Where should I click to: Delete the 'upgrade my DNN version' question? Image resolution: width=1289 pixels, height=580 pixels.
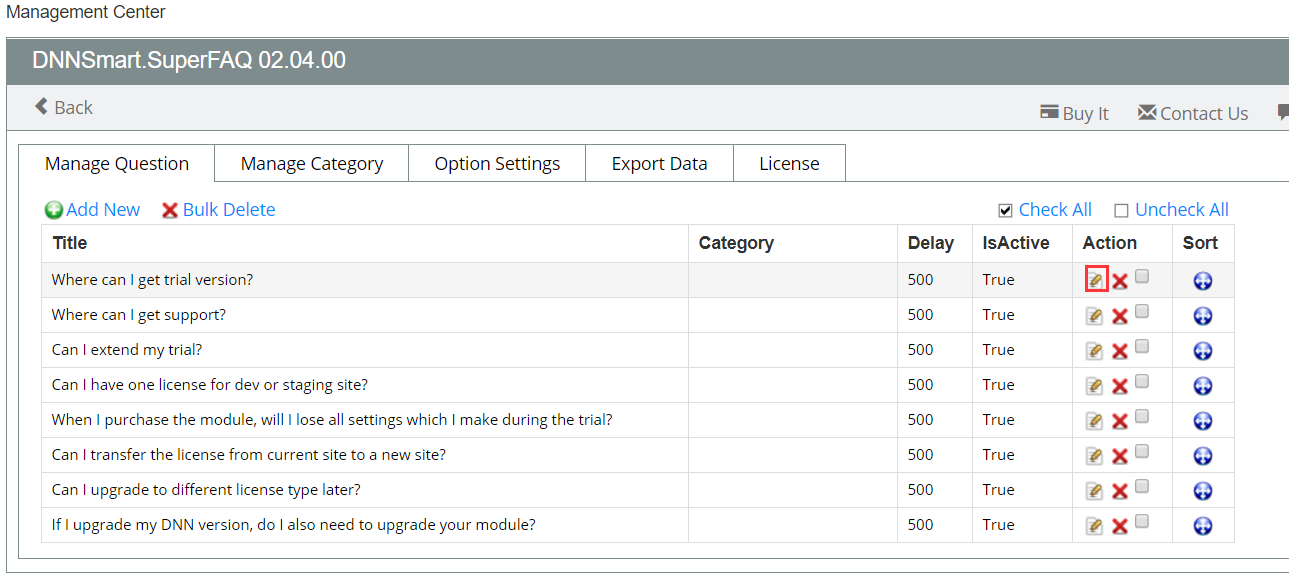click(1120, 526)
